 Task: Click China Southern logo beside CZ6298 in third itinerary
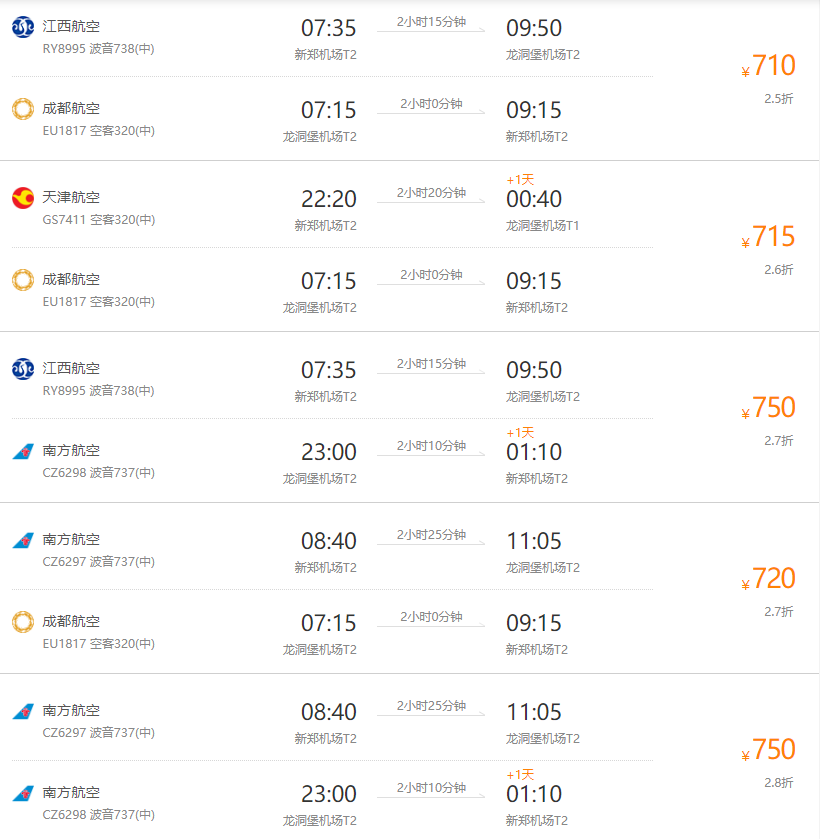23,451
